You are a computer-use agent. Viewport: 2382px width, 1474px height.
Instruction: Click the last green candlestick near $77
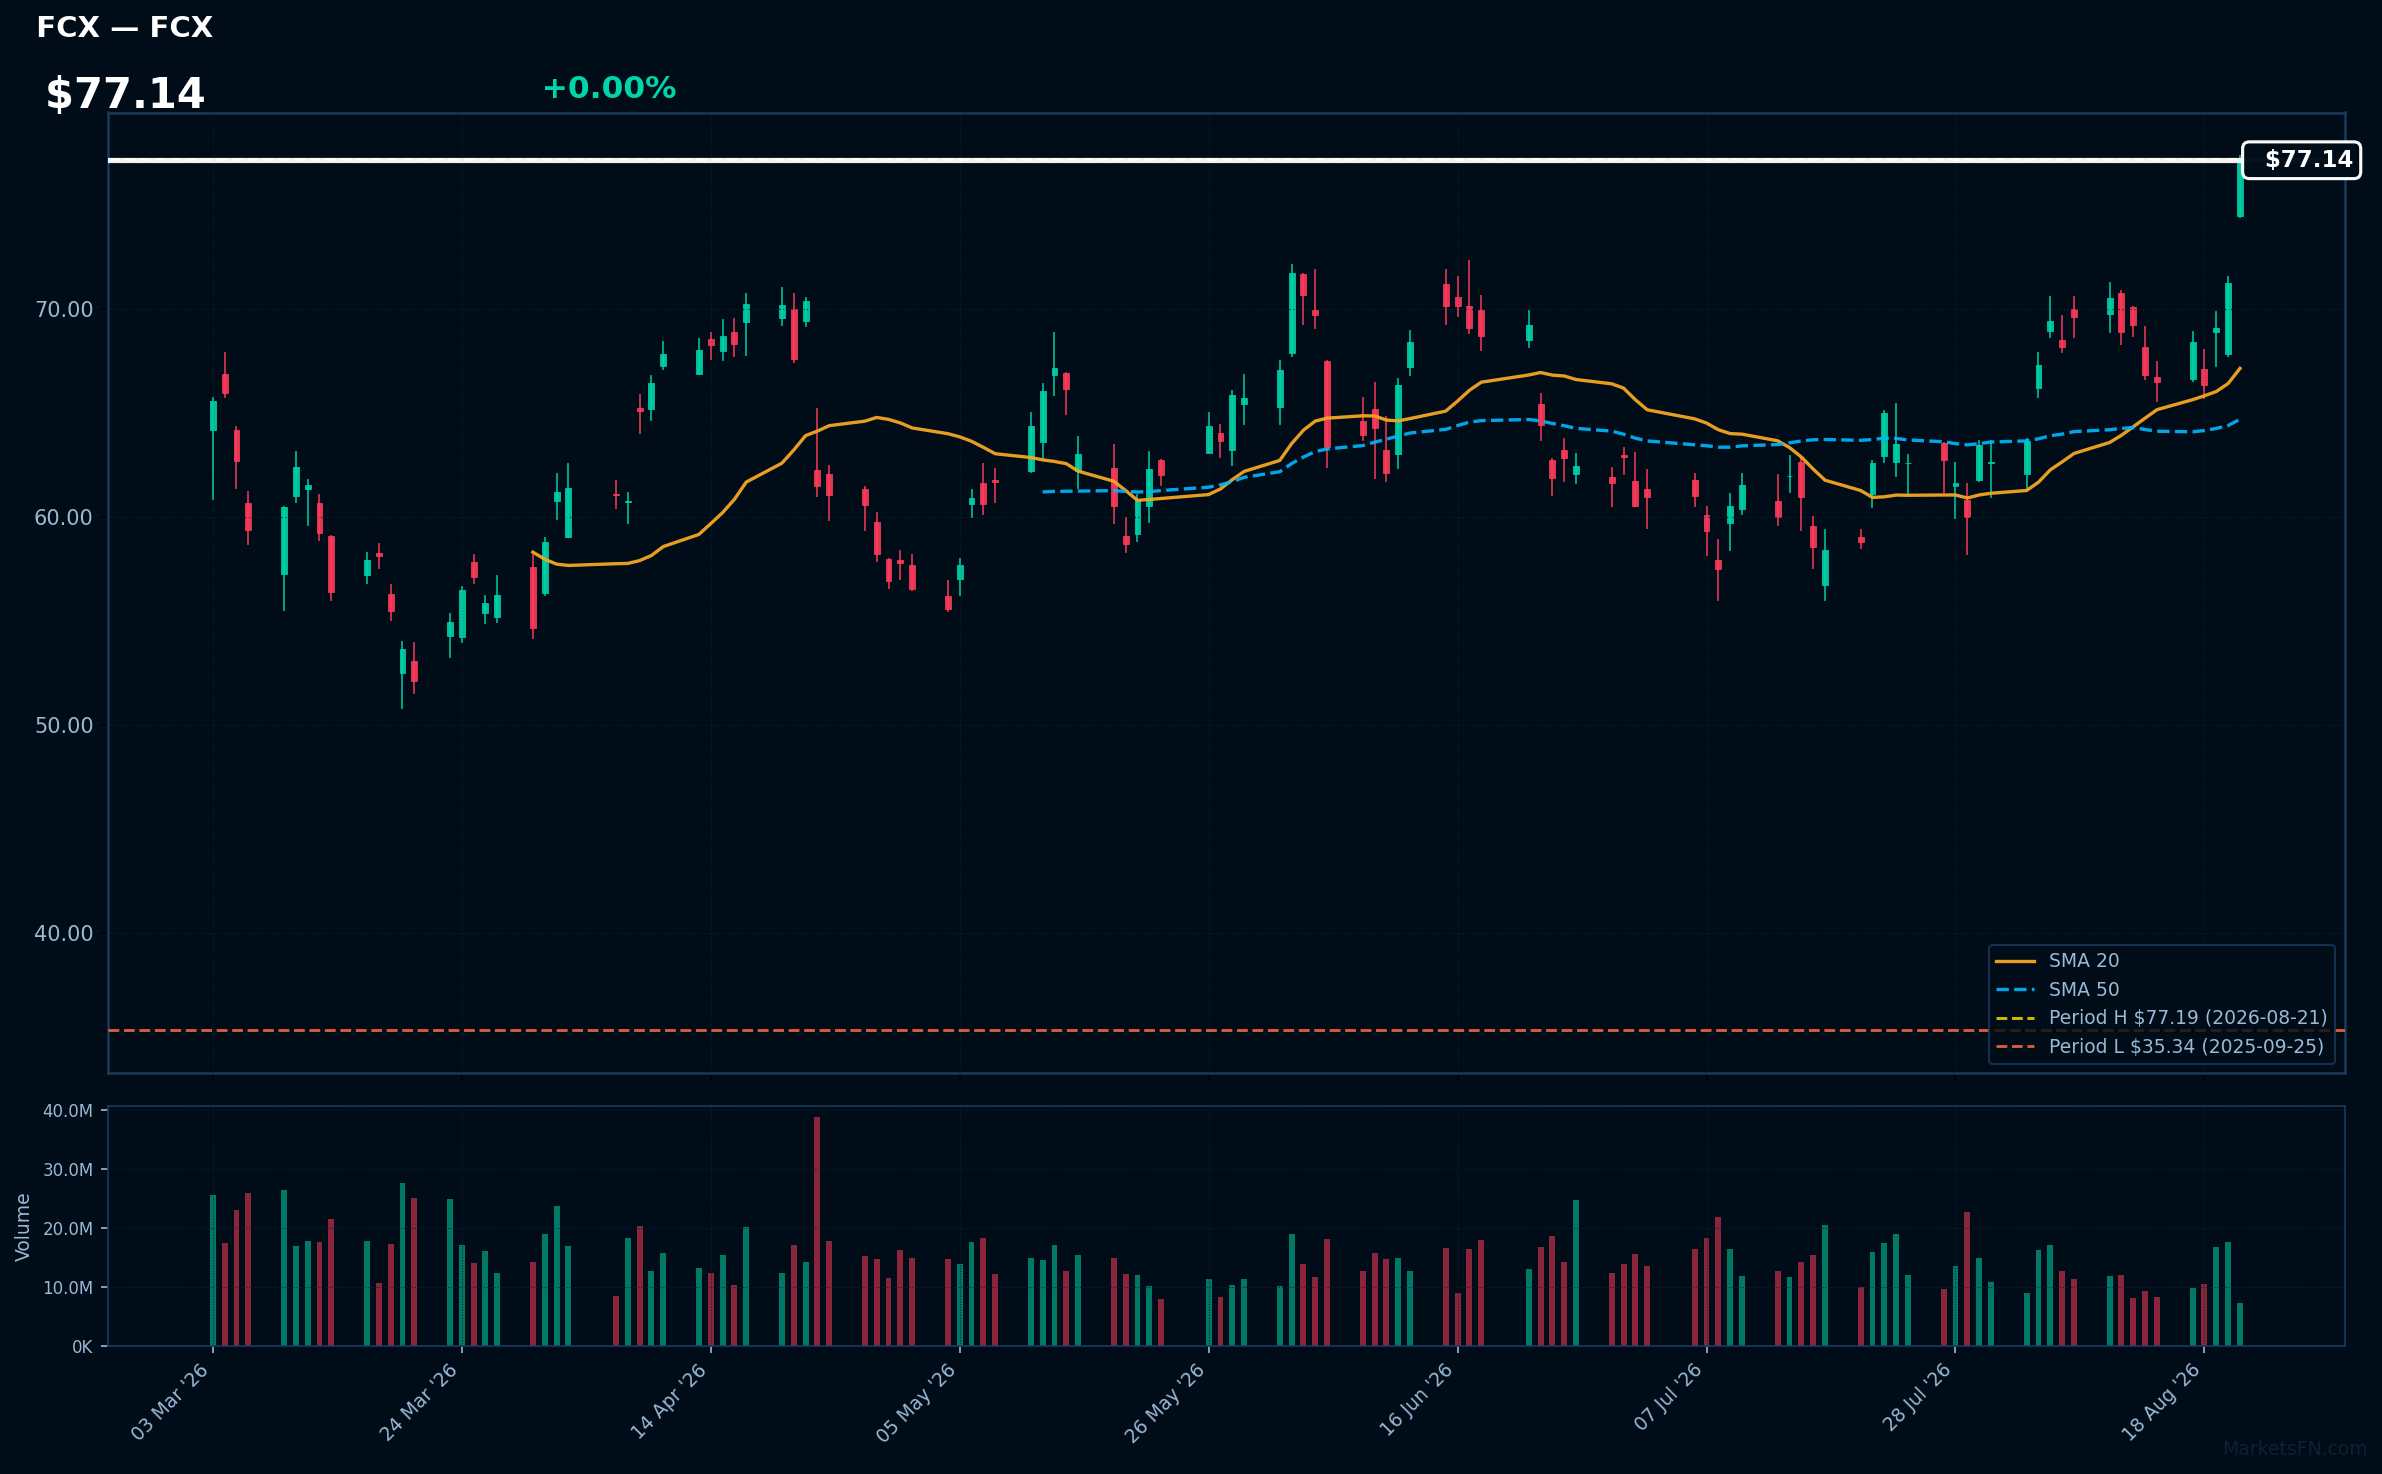point(2240,188)
